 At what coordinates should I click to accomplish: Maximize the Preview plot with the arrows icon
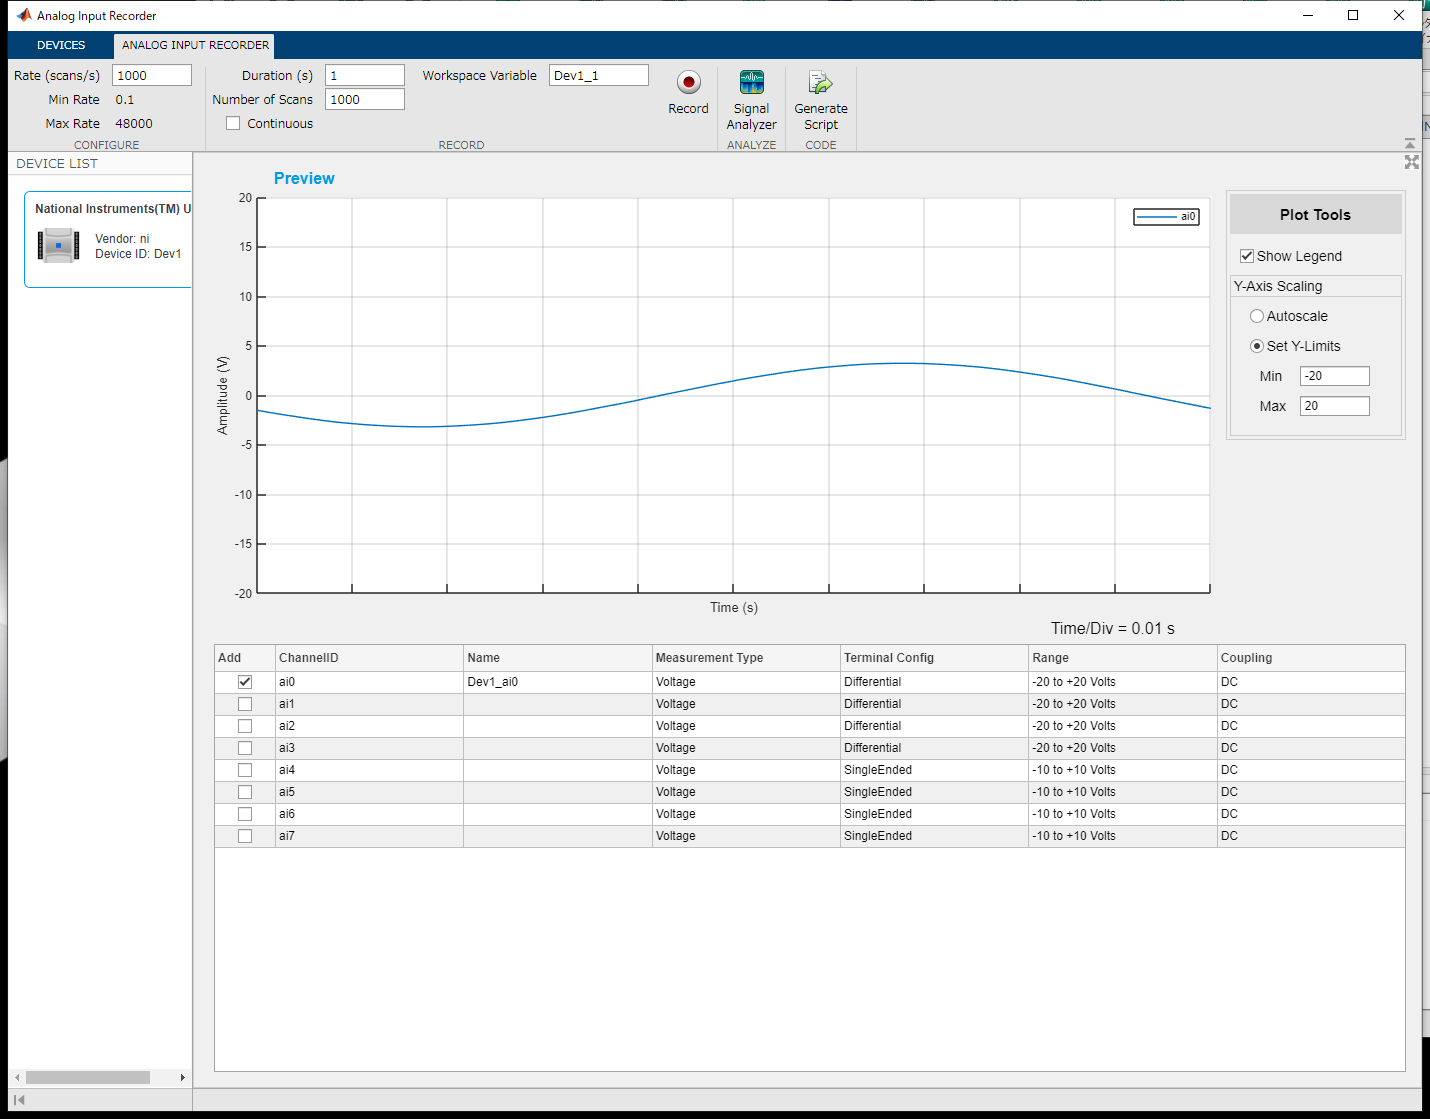pos(1411,161)
